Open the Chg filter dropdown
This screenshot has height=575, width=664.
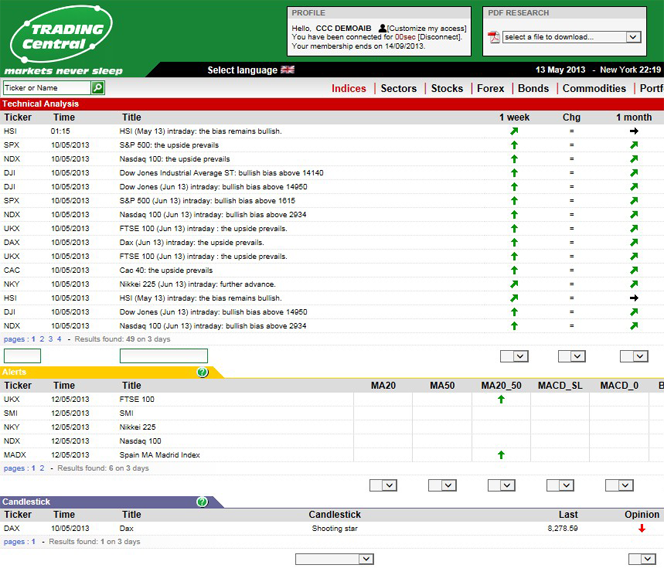click(x=572, y=357)
